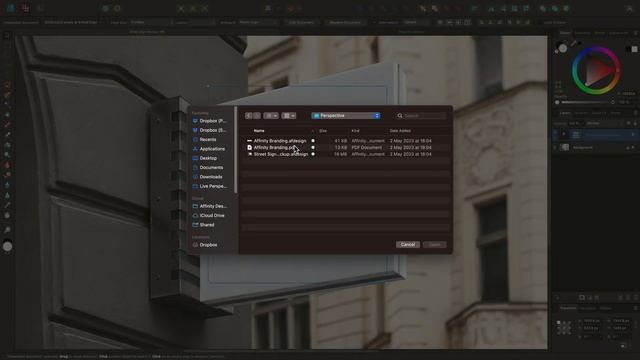
Task: Open the group-by options dropdown
Action: coord(289,116)
